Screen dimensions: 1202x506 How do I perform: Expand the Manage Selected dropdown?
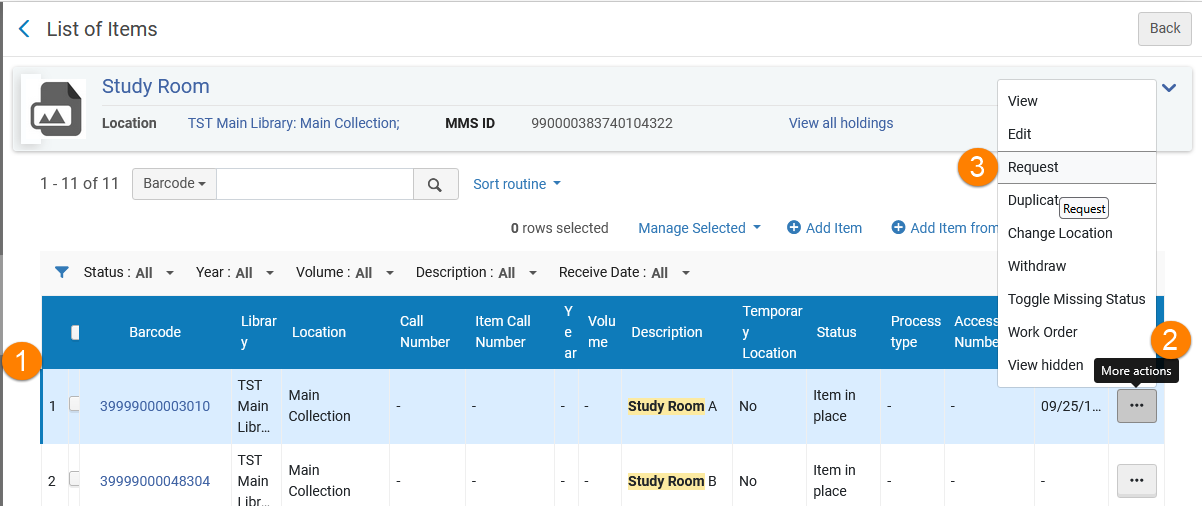[x=699, y=228]
